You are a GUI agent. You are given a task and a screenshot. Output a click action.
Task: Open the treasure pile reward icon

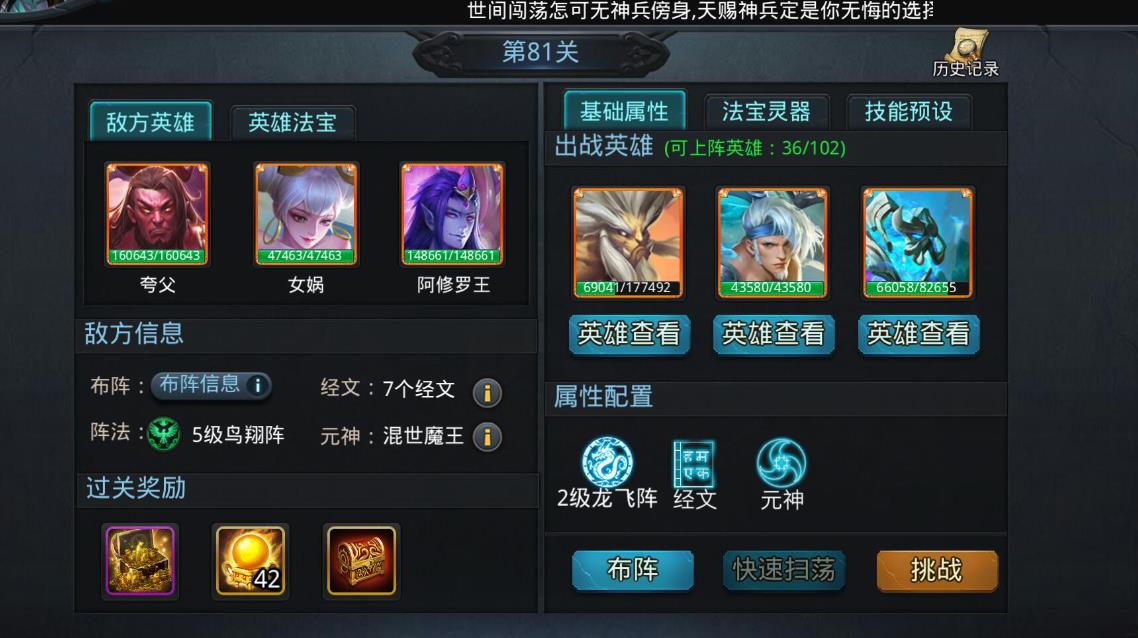140,561
